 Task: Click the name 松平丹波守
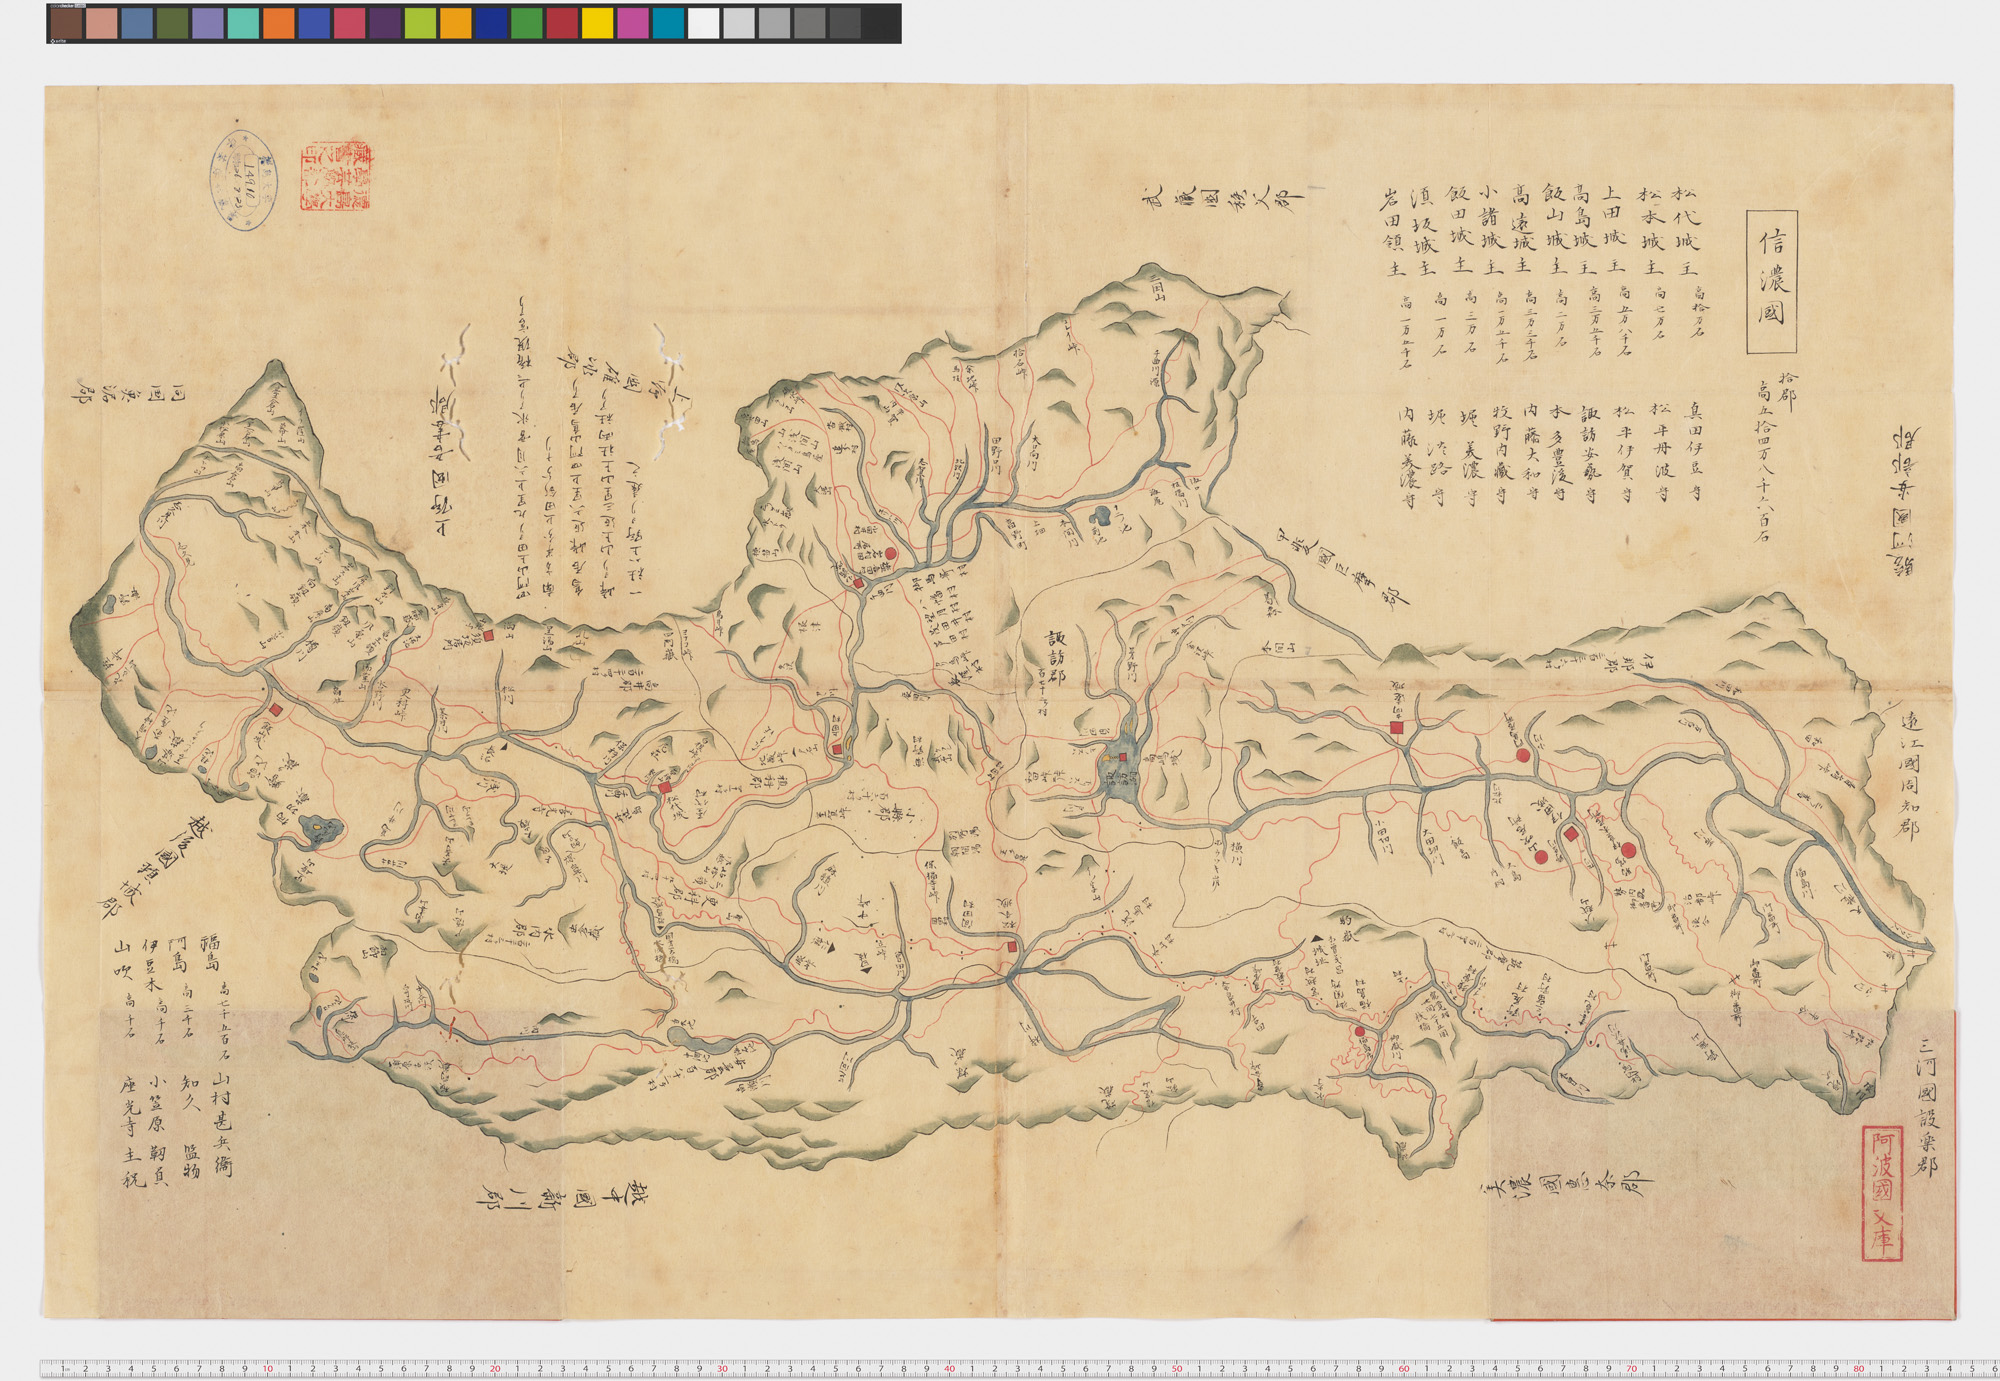1660,453
